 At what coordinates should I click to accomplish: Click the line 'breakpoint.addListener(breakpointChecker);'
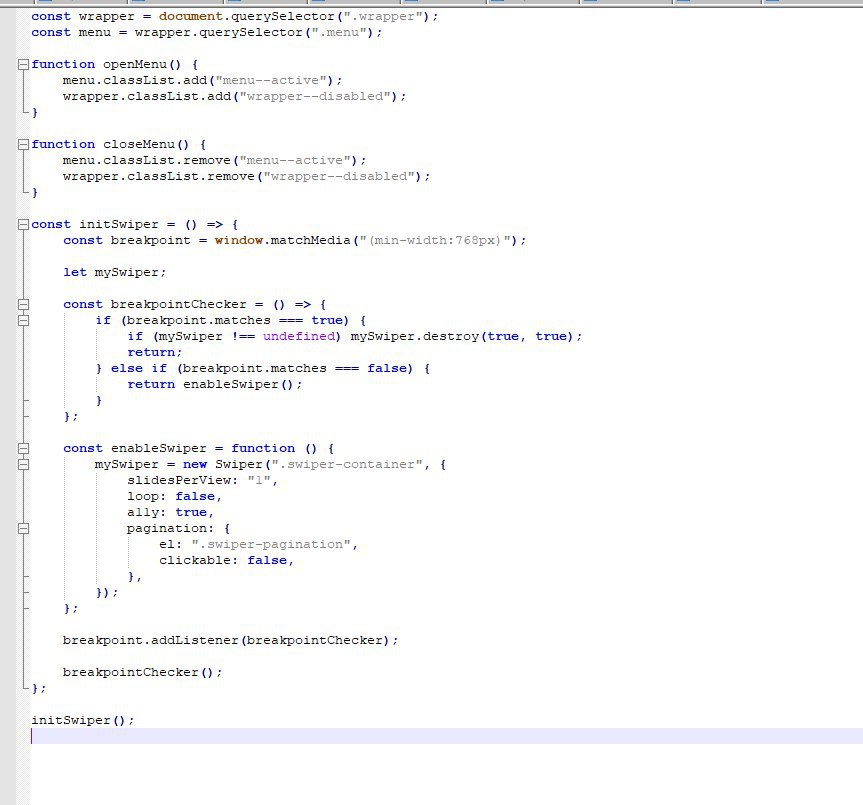231,640
